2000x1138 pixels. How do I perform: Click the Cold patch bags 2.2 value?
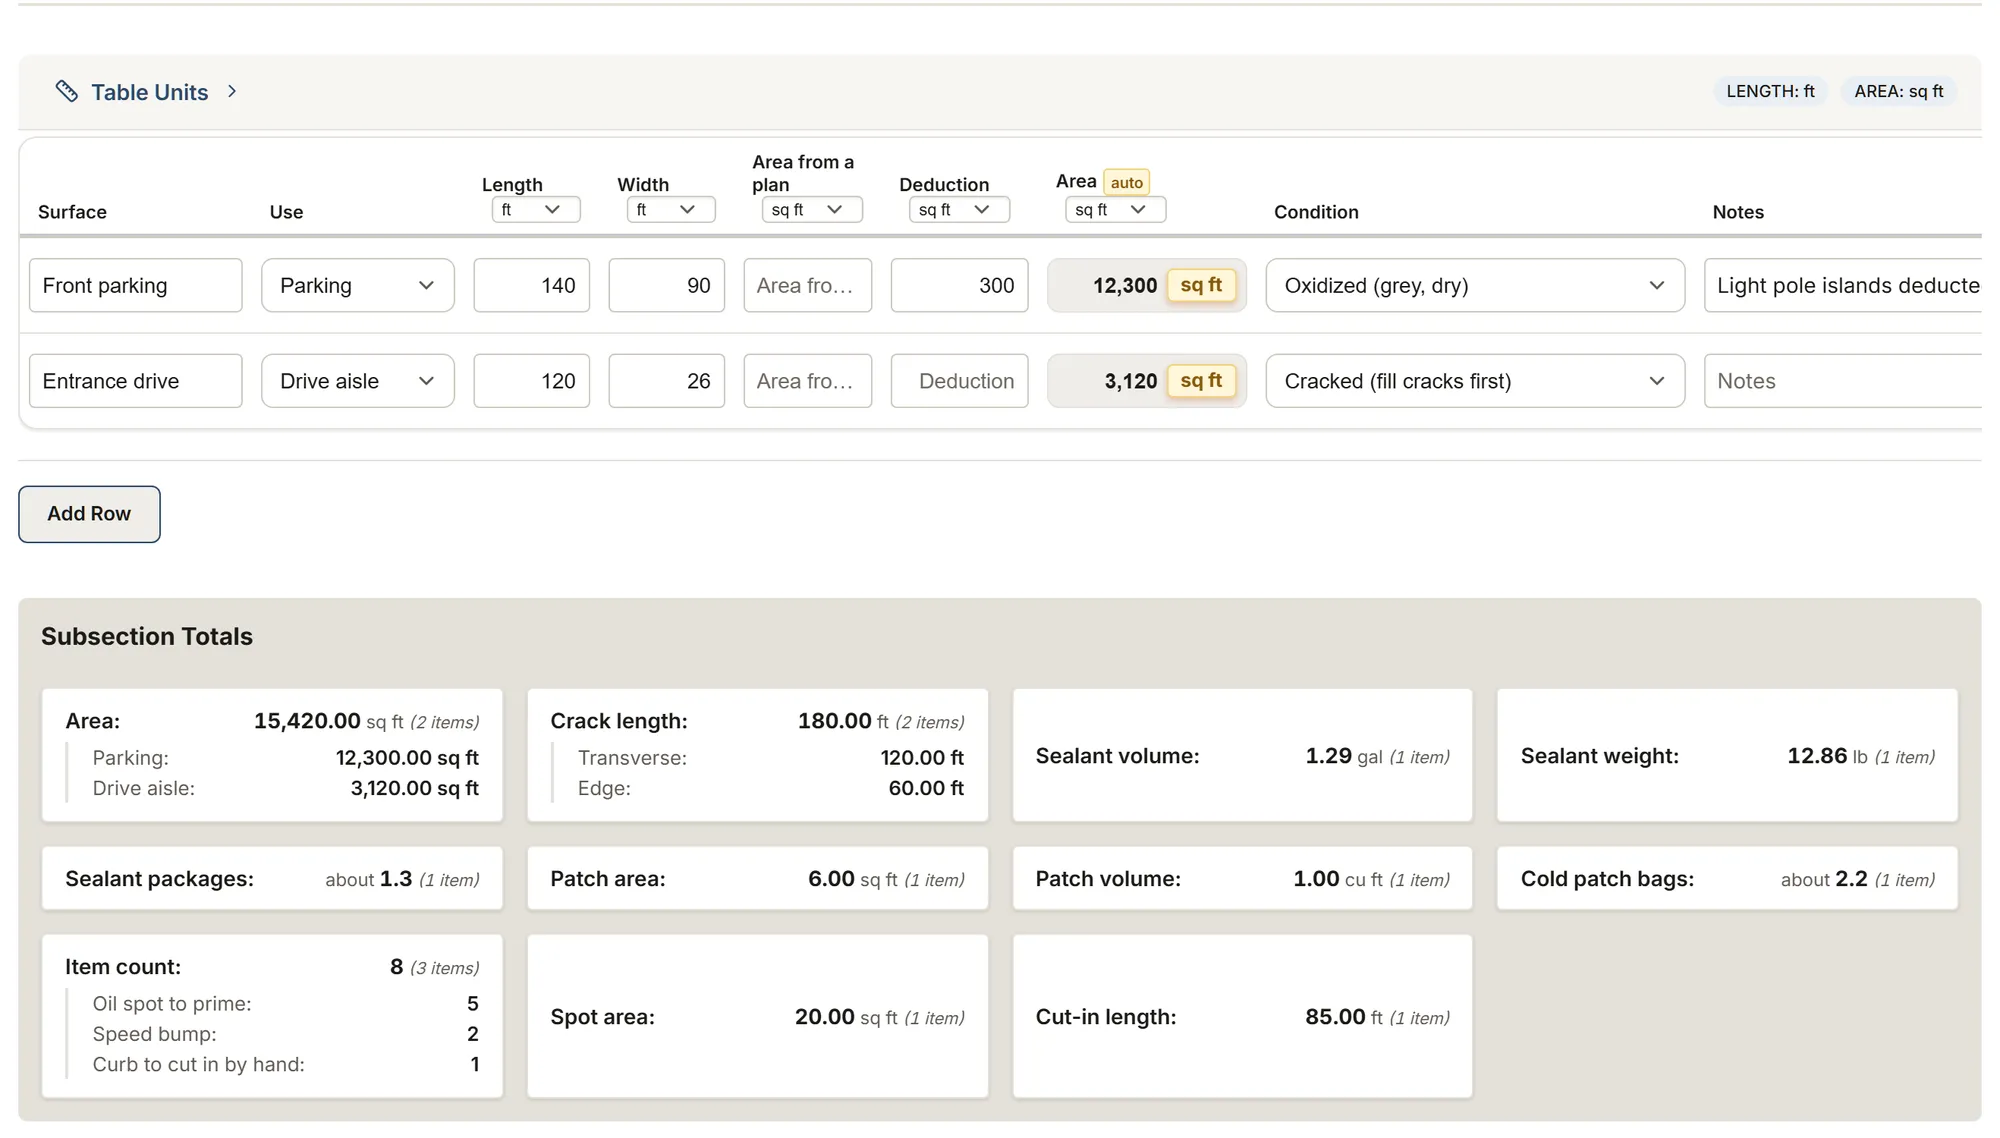[1851, 879]
